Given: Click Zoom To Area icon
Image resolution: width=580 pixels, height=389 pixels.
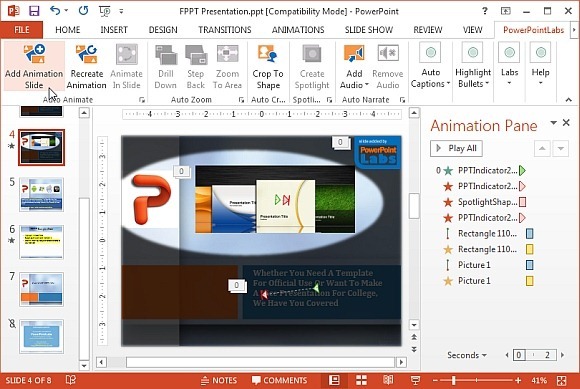Looking at the screenshot, I should point(227,54).
